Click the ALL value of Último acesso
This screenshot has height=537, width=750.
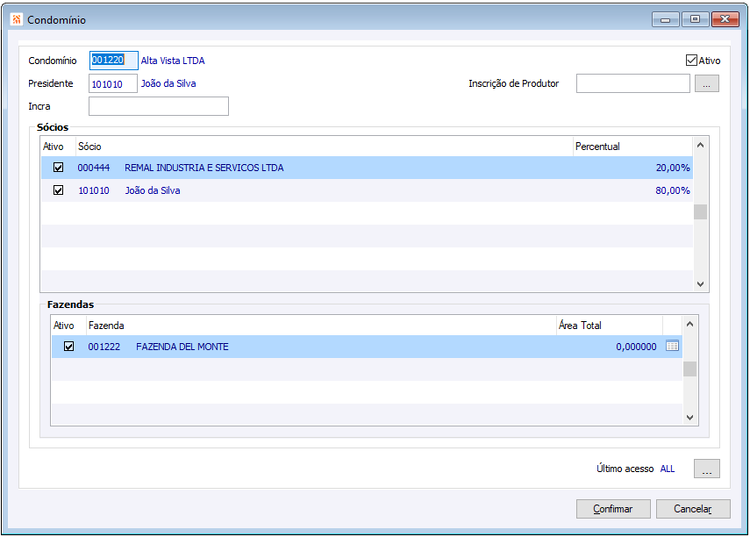coord(667,469)
